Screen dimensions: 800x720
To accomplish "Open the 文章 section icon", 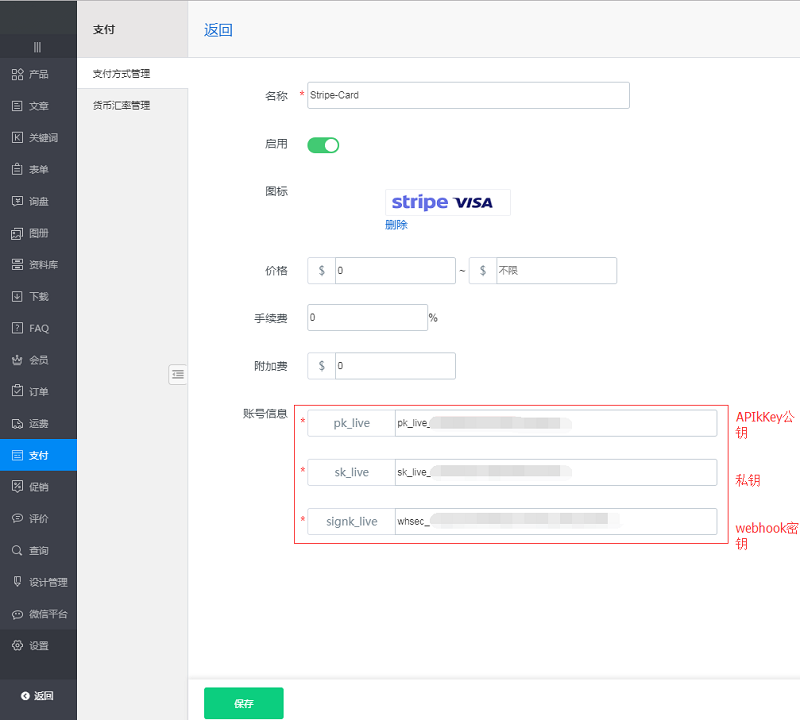I will (x=17, y=106).
